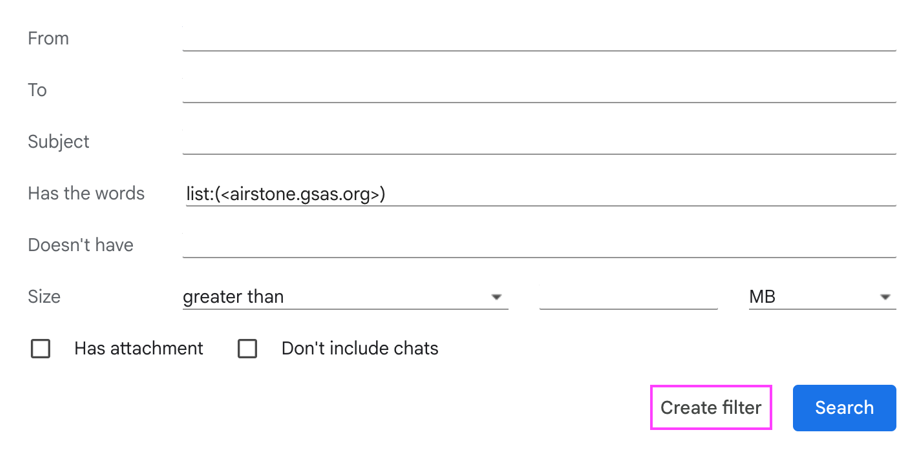Tick the Don't include chats checkbox
This screenshot has width=924, height=454.
(x=247, y=348)
